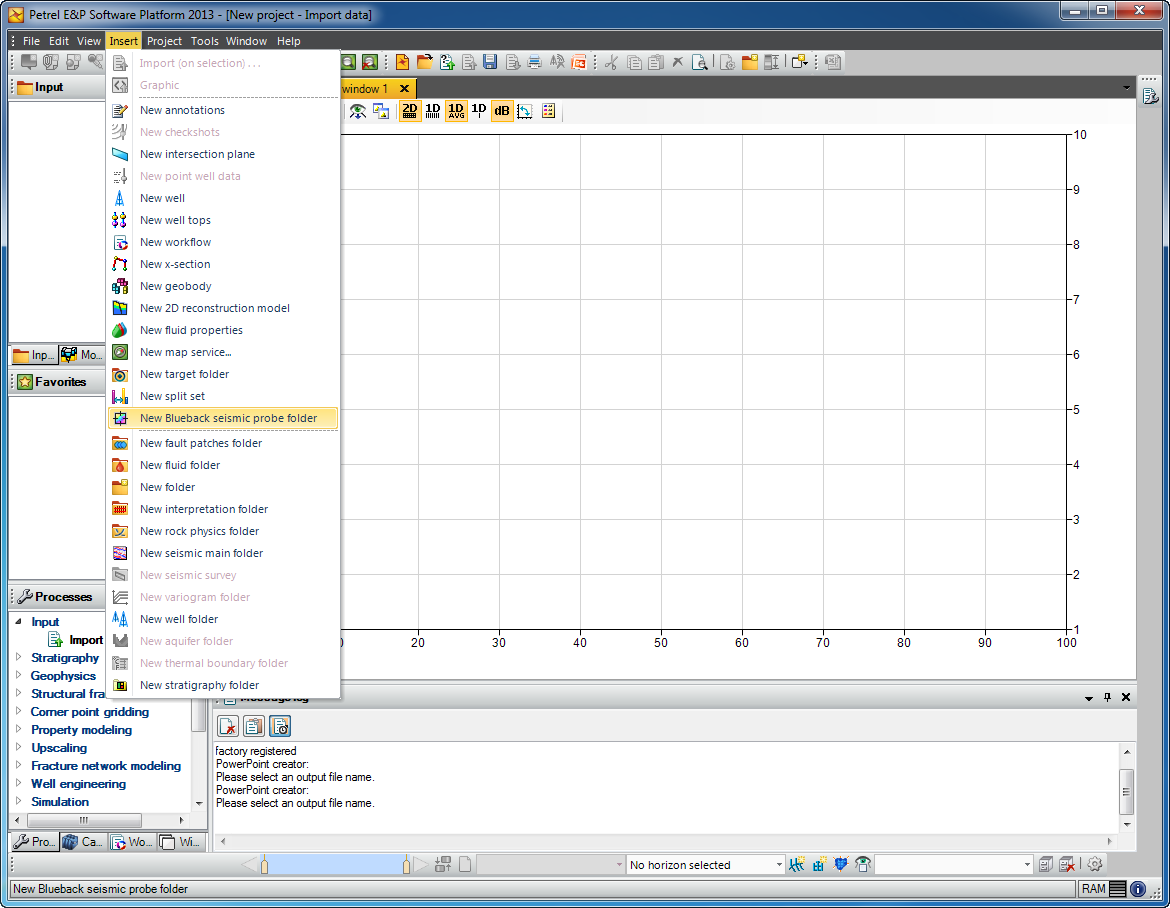Click the Print toolbar icon

click(x=534, y=62)
